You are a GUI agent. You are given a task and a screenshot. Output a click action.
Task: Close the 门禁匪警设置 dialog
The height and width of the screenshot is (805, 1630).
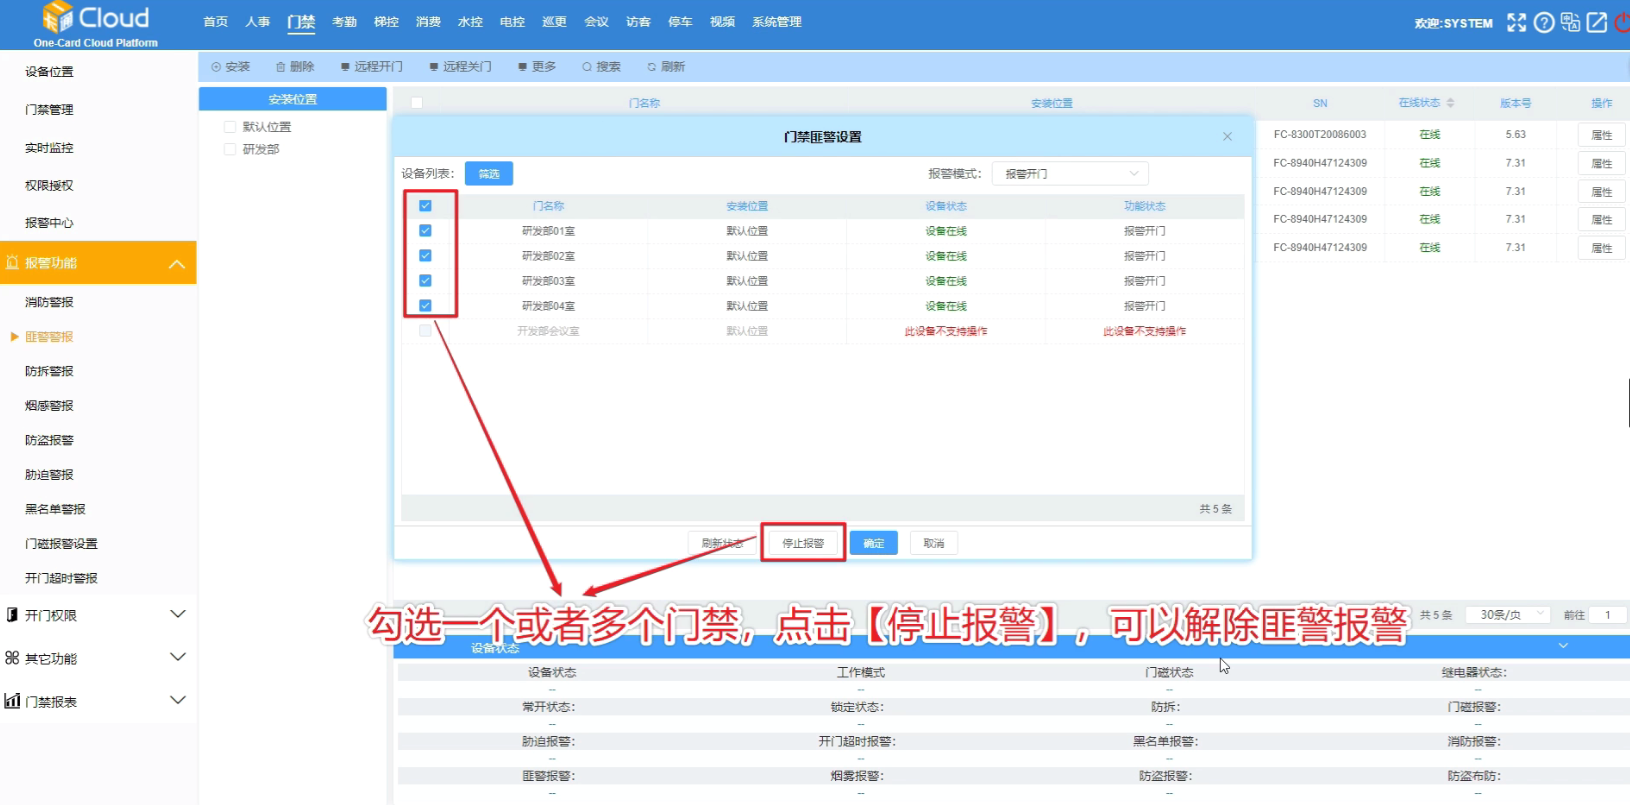[1227, 137]
